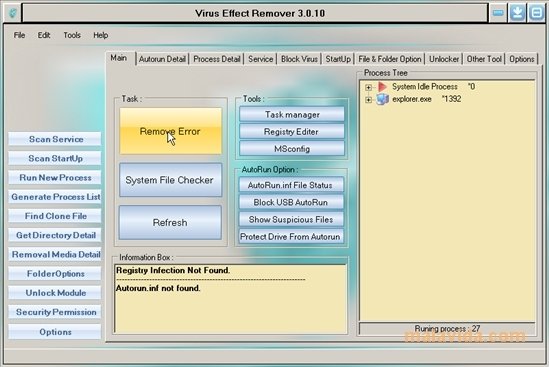Click the window restore icon in title bar
This screenshot has width=549, height=367.
pyautogui.click(x=536, y=13)
